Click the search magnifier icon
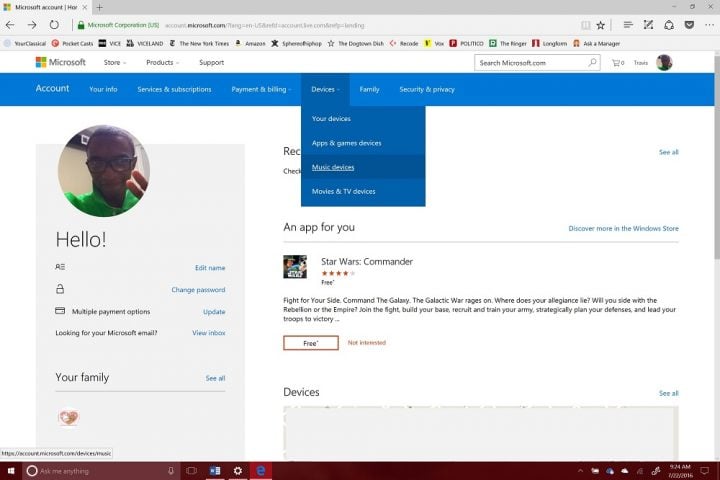The width and height of the screenshot is (720, 480). tap(593, 62)
